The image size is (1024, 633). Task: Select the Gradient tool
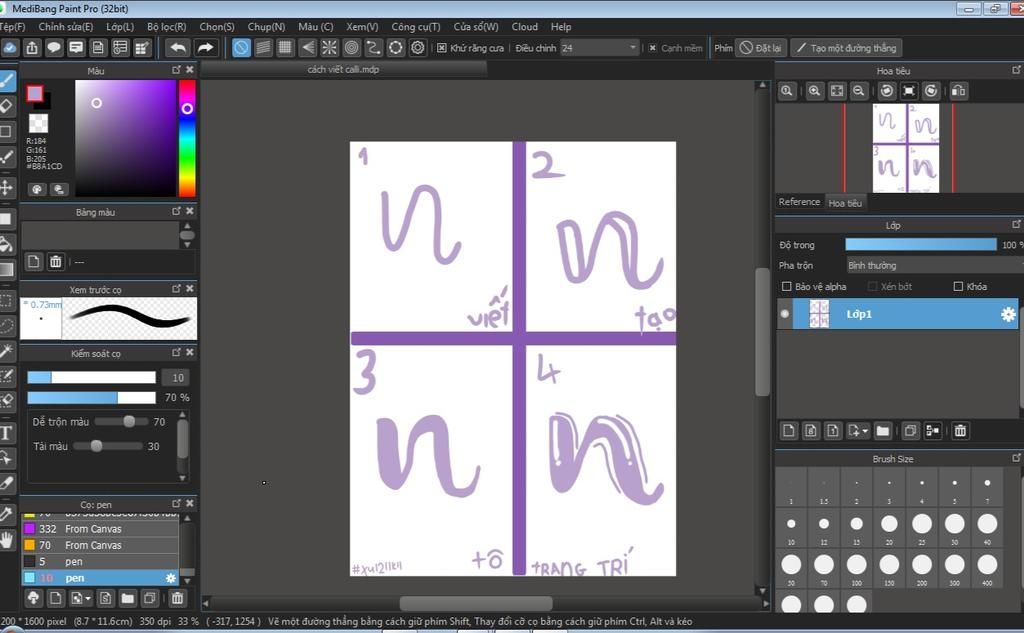pos(7,270)
